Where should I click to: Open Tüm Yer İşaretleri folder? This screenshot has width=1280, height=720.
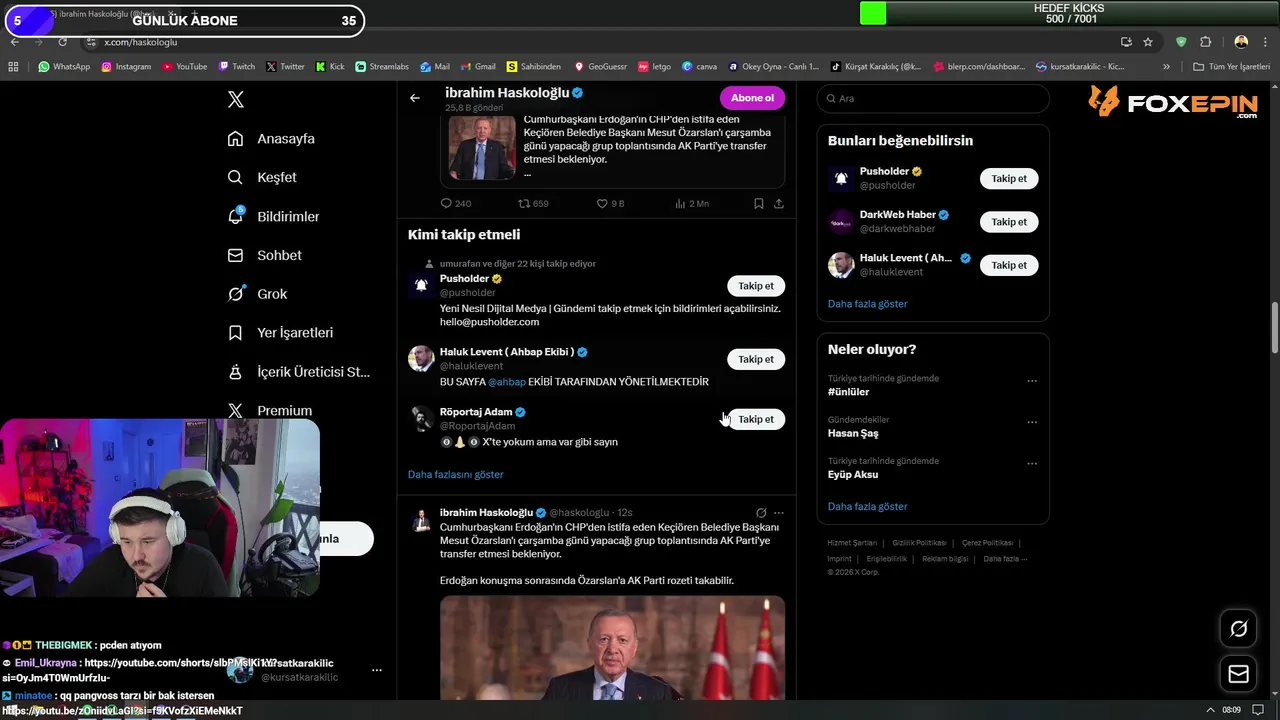click(1231, 67)
